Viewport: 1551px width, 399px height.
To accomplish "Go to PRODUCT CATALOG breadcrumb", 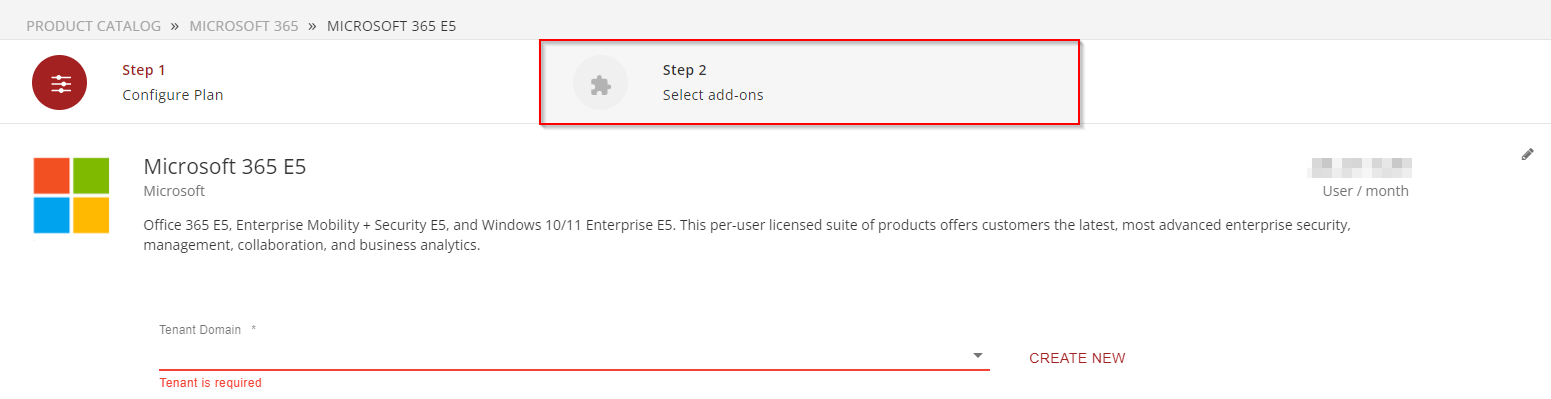I will 91,26.
